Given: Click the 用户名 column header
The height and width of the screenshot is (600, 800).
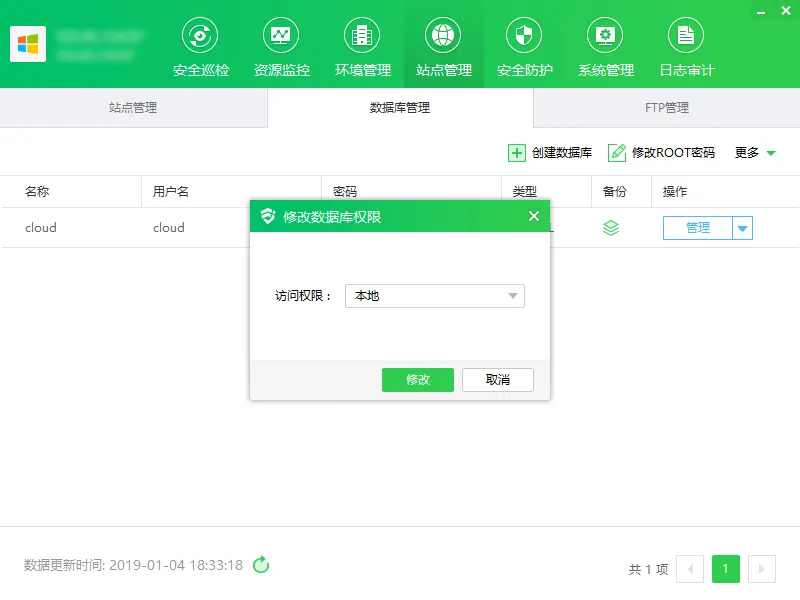Looking at the screenshot, I should tap(170, 192).
